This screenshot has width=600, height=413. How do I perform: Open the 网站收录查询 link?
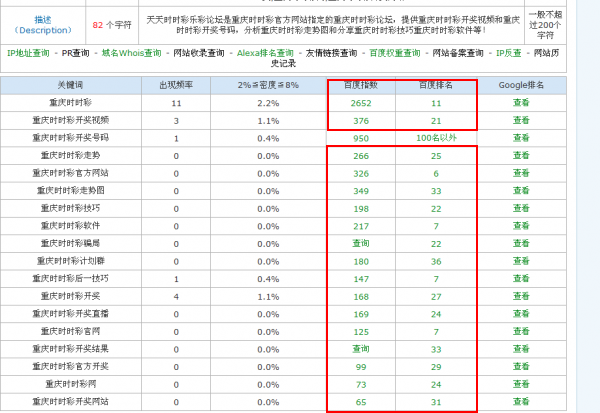[x=199, y=53]
